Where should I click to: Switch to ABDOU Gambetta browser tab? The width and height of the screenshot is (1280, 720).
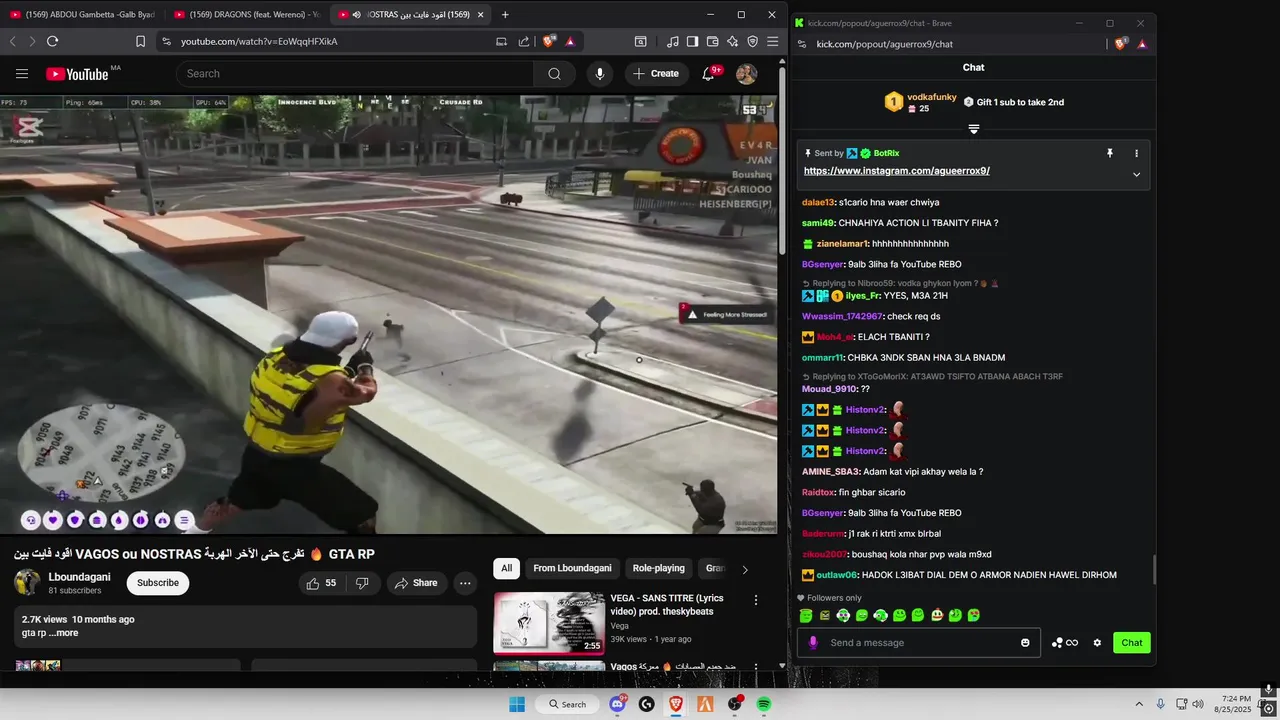pyautogui.click(x=81, y=15)
